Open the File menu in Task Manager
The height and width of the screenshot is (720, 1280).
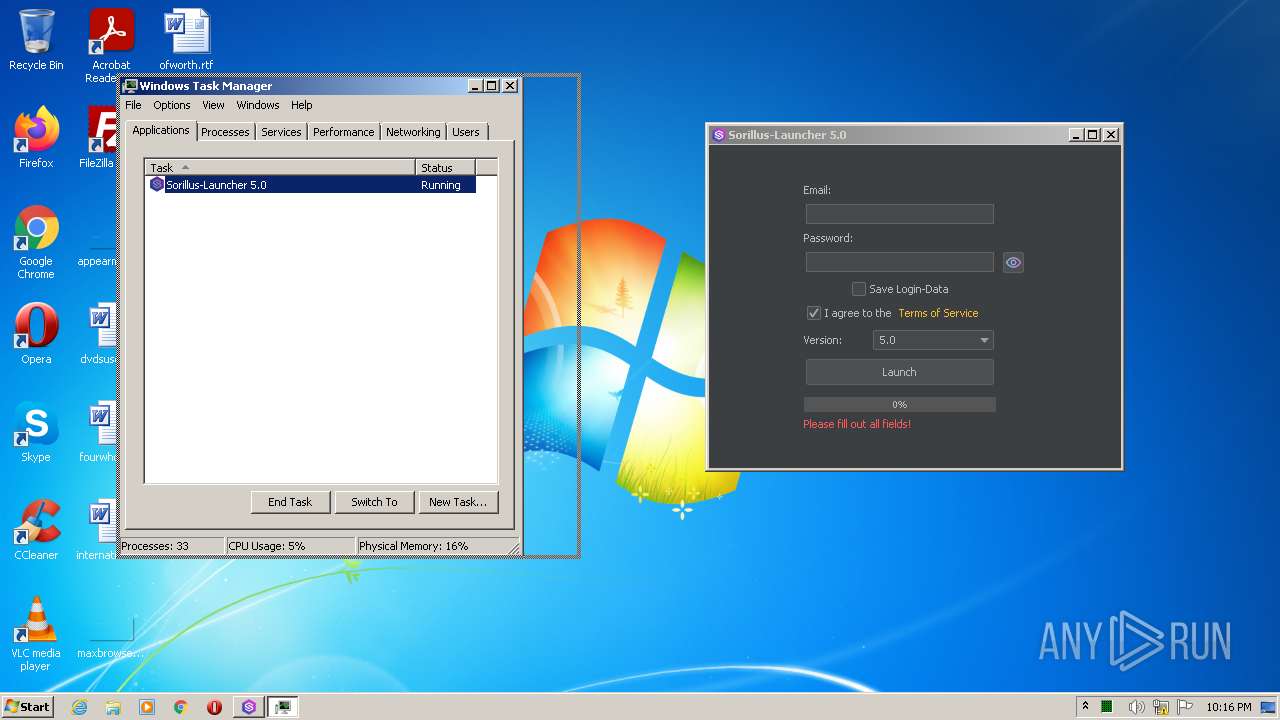coord(133,105)
